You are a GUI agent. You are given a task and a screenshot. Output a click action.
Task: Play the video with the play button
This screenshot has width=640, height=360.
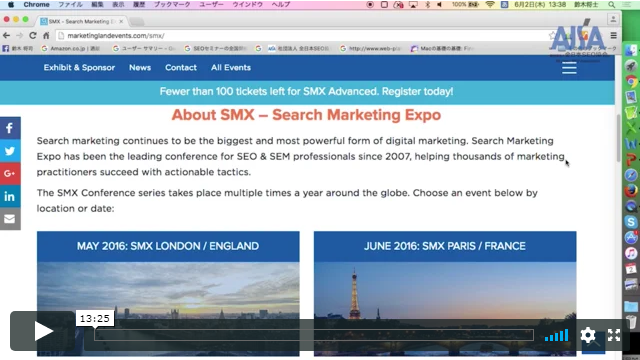click(43, 331)
